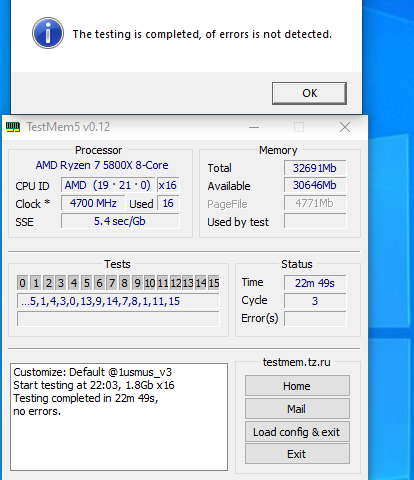This screenshot has height=480, width=414.
Task: Click the TestMem5 memory chip title icon
Action: click(13, 127)
